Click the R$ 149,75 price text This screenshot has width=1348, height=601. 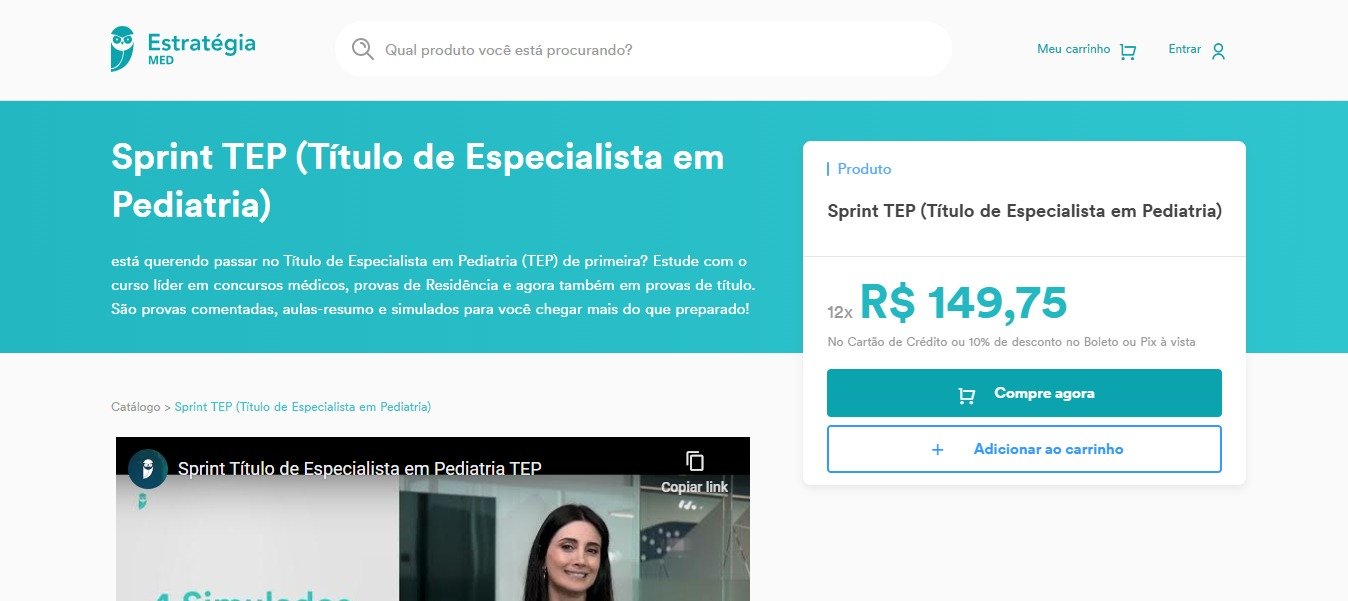[963, 302]
